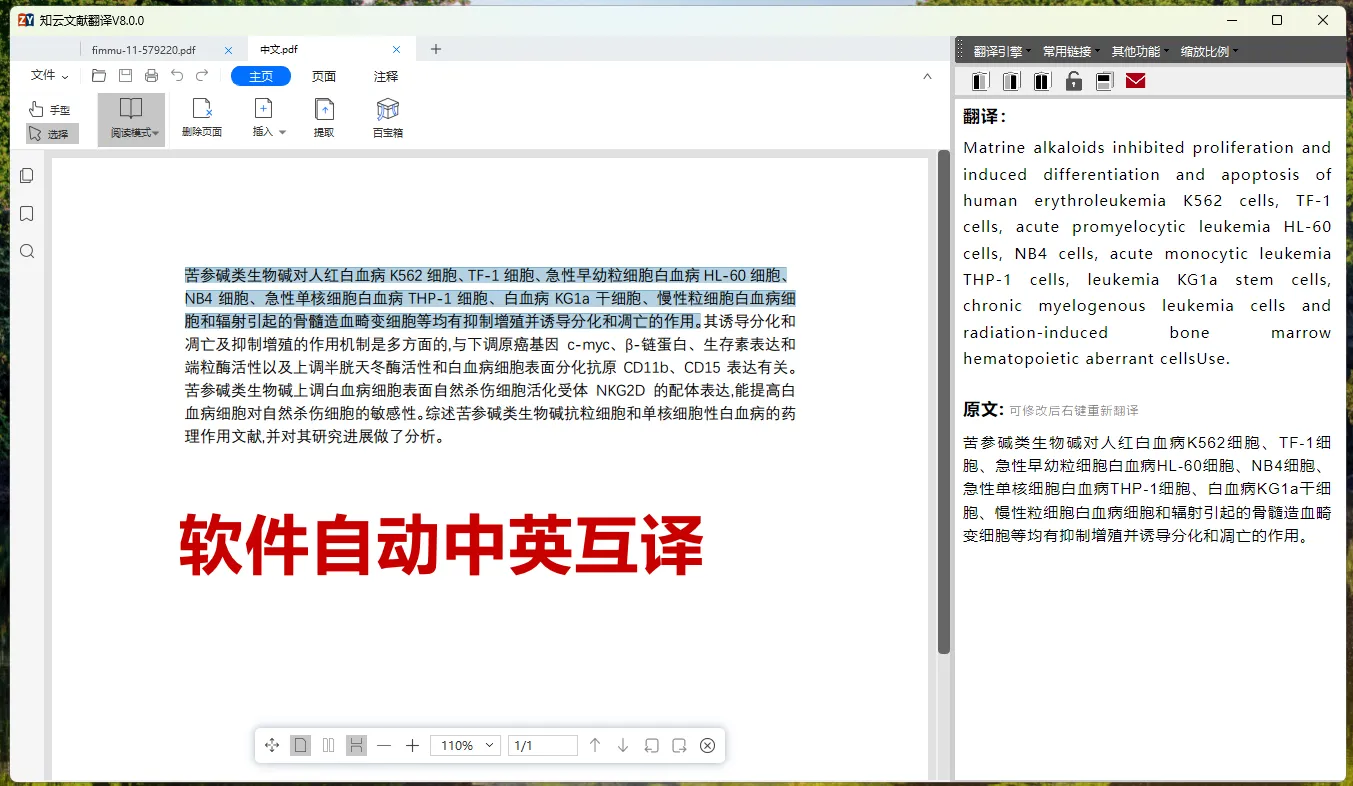Enable the 选择 (select) tool
The width and height of the screenshot is (1353, 786).
(x=50, y=133)
